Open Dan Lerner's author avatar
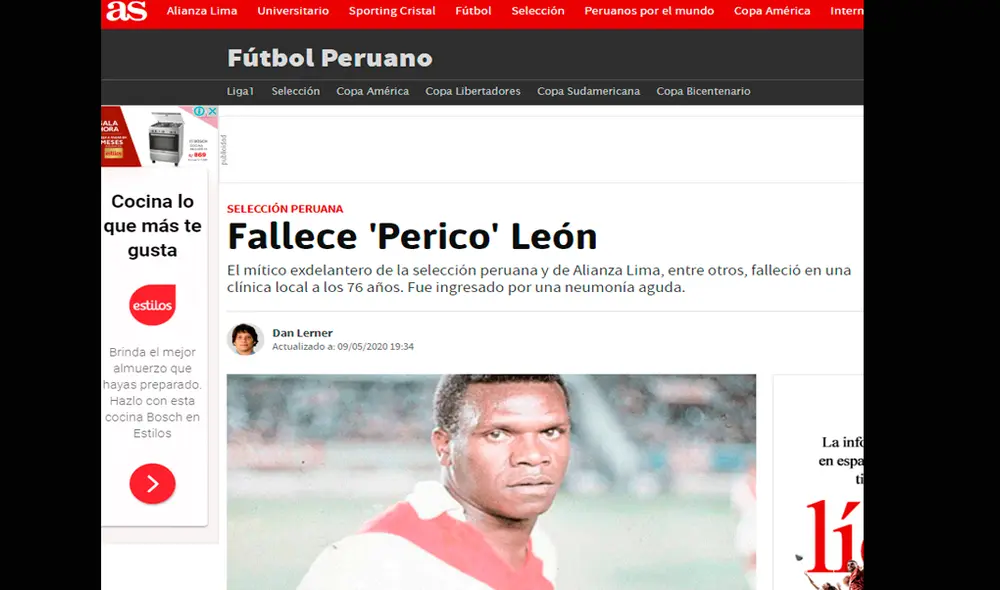Image resolution: width=1000 pixels, height=590 pixels. 246,339
